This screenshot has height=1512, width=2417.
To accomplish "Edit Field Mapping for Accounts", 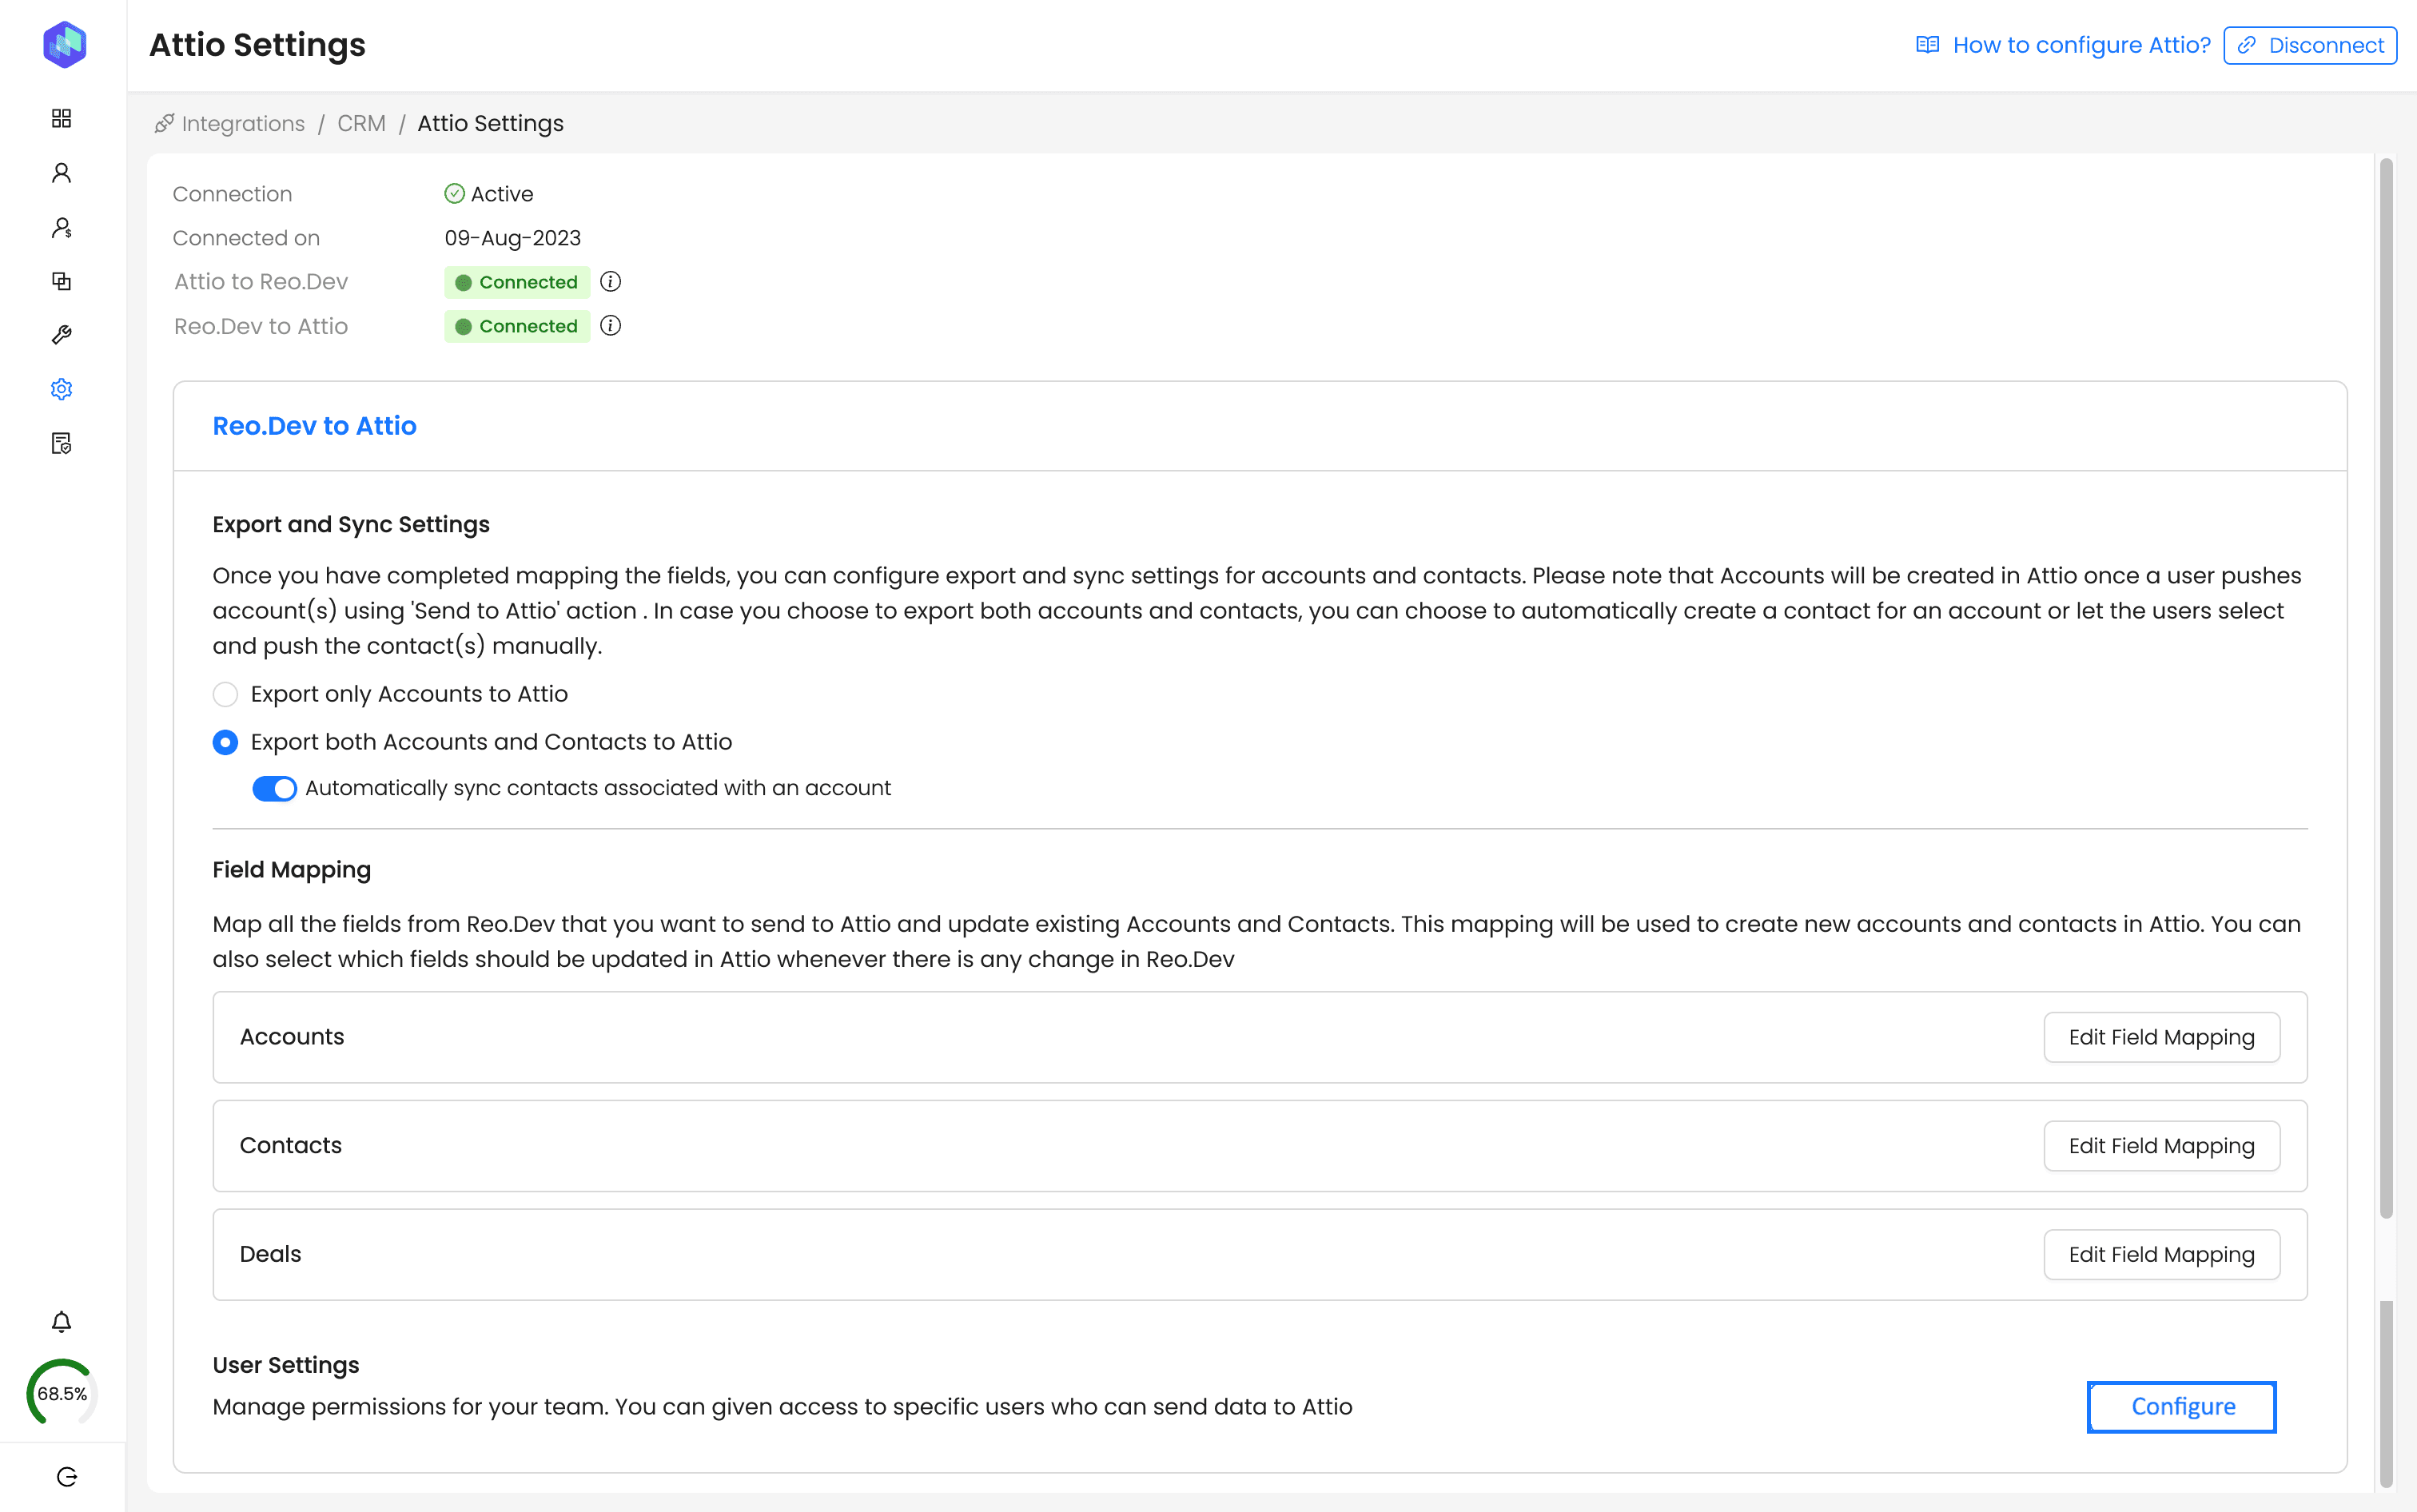I will pyautogui.click(x=2161, y=1037).
